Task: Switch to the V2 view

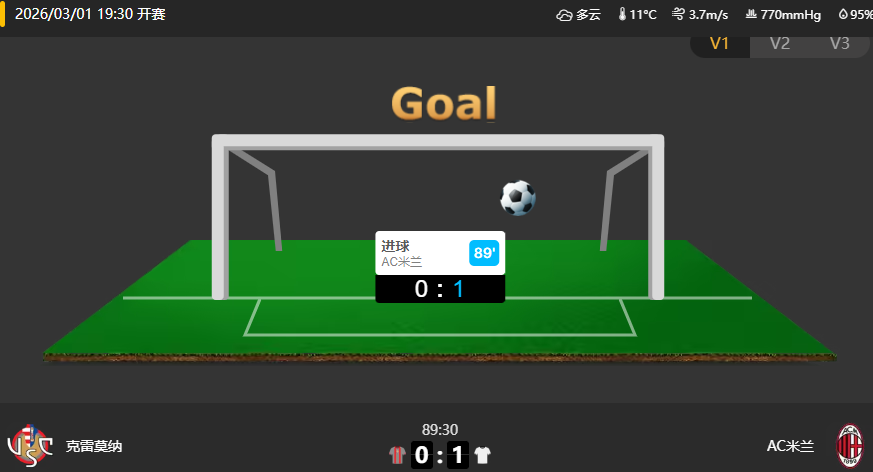Action: coord(779,43)
